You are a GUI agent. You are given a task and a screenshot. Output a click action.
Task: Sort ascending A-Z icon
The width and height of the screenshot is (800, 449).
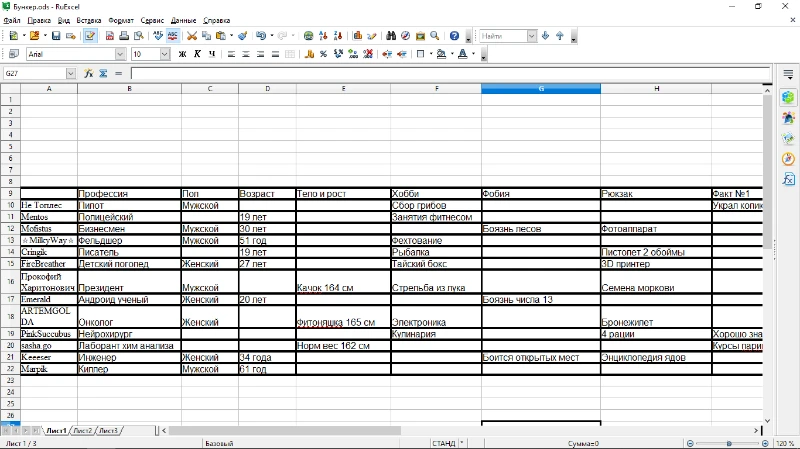click(x=323, y=36)
